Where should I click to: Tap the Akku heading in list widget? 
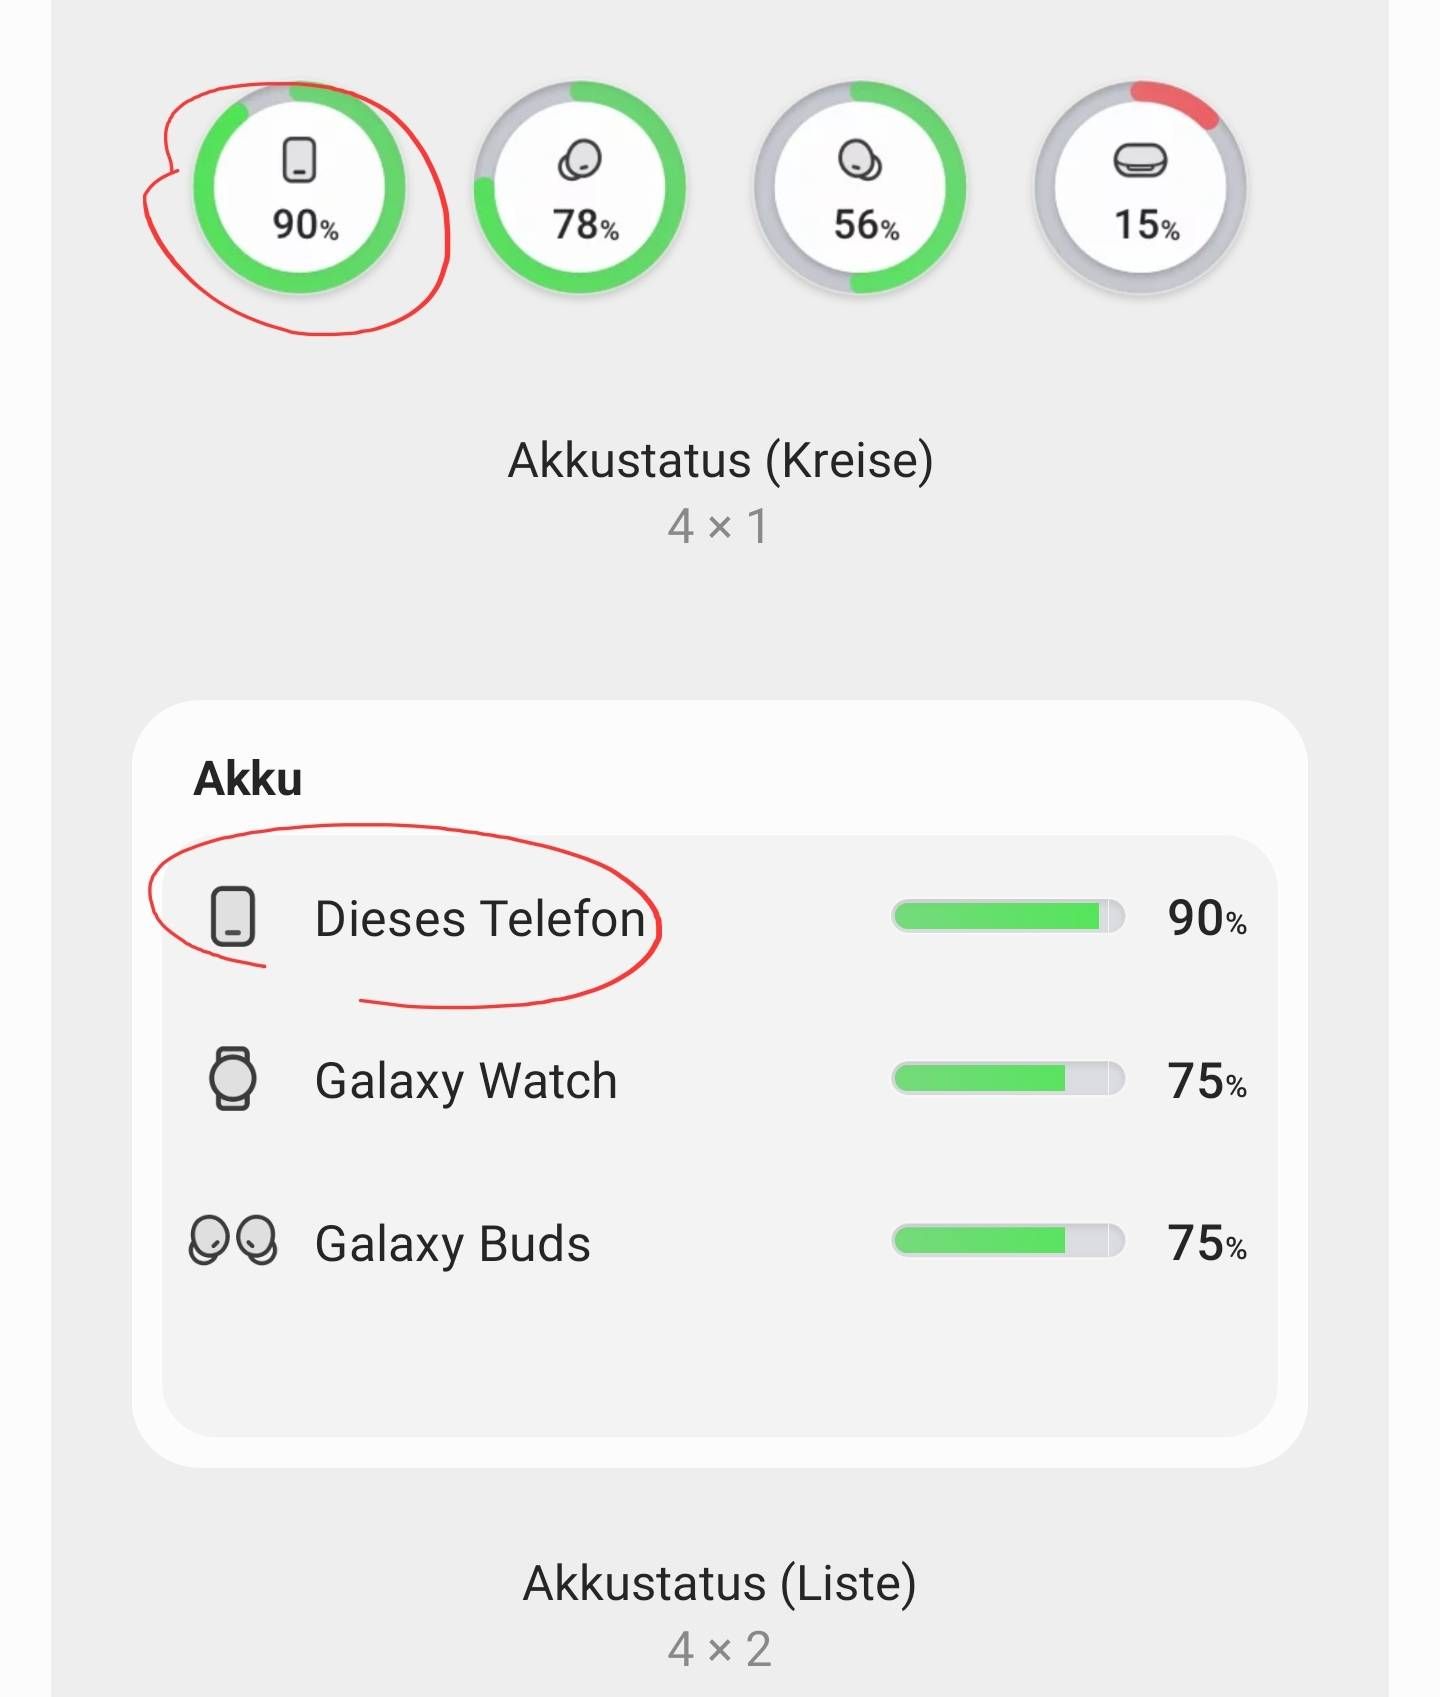(248, 779)
